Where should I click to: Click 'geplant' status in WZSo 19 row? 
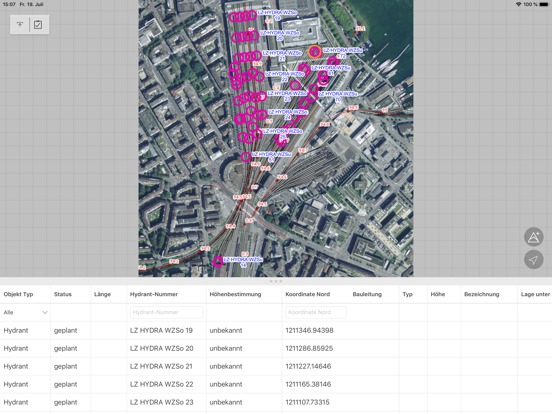pos(65,331)
